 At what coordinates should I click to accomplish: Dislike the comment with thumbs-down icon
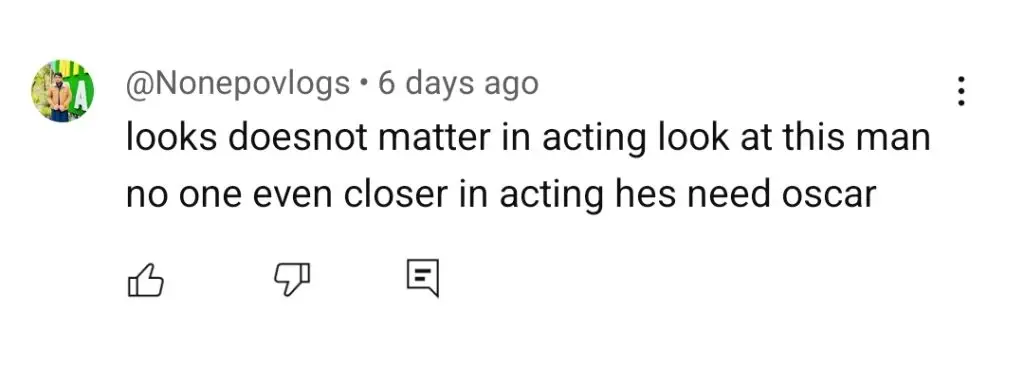(x=291, y=281)
